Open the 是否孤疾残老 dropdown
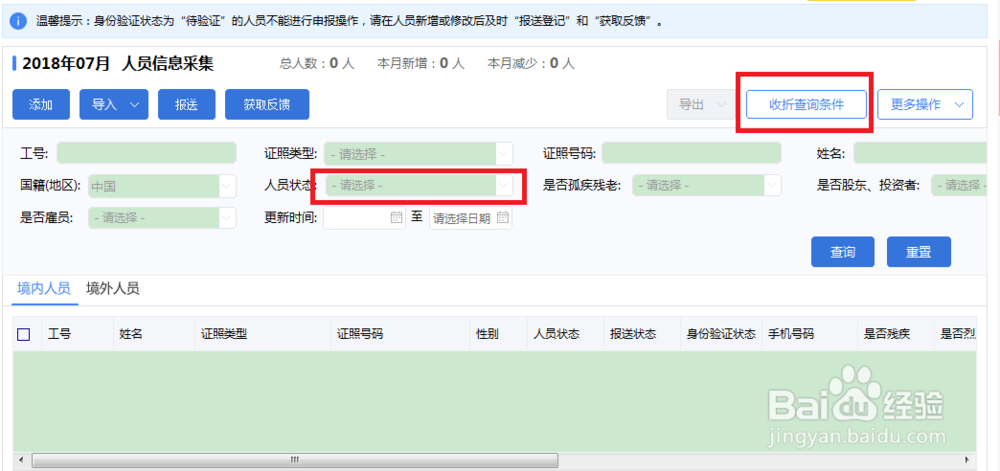Screen dimensions: 1000x471 point(707,185)
